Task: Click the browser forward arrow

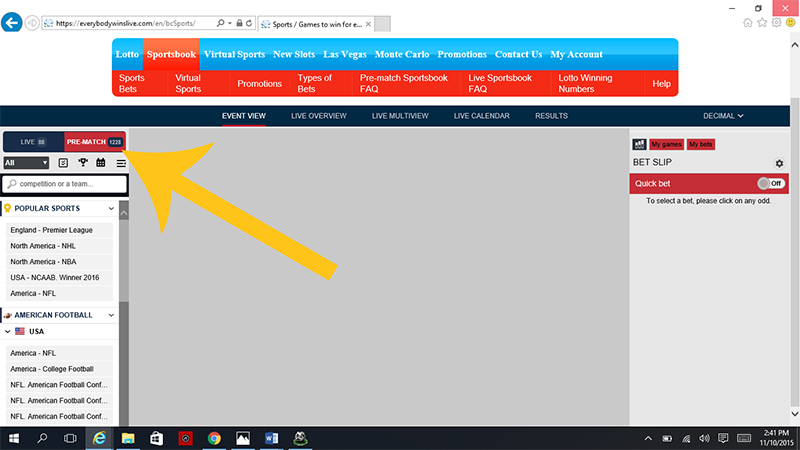Action: [x=32, y=23]
